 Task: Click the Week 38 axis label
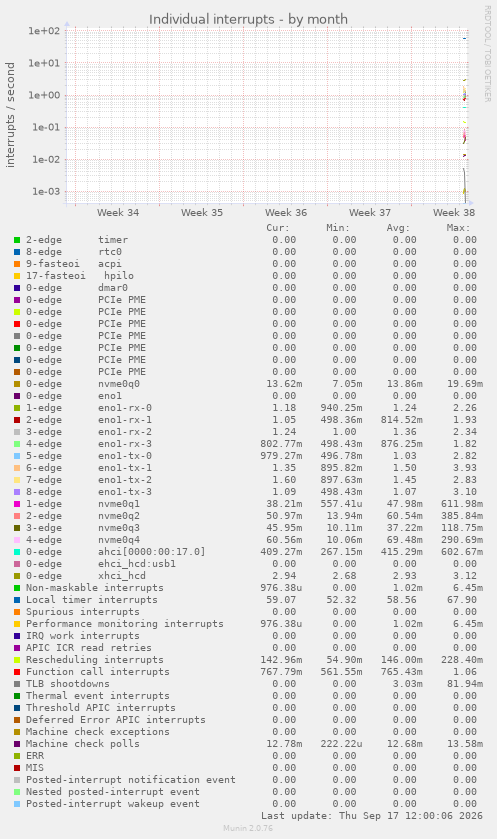(454, 212)
